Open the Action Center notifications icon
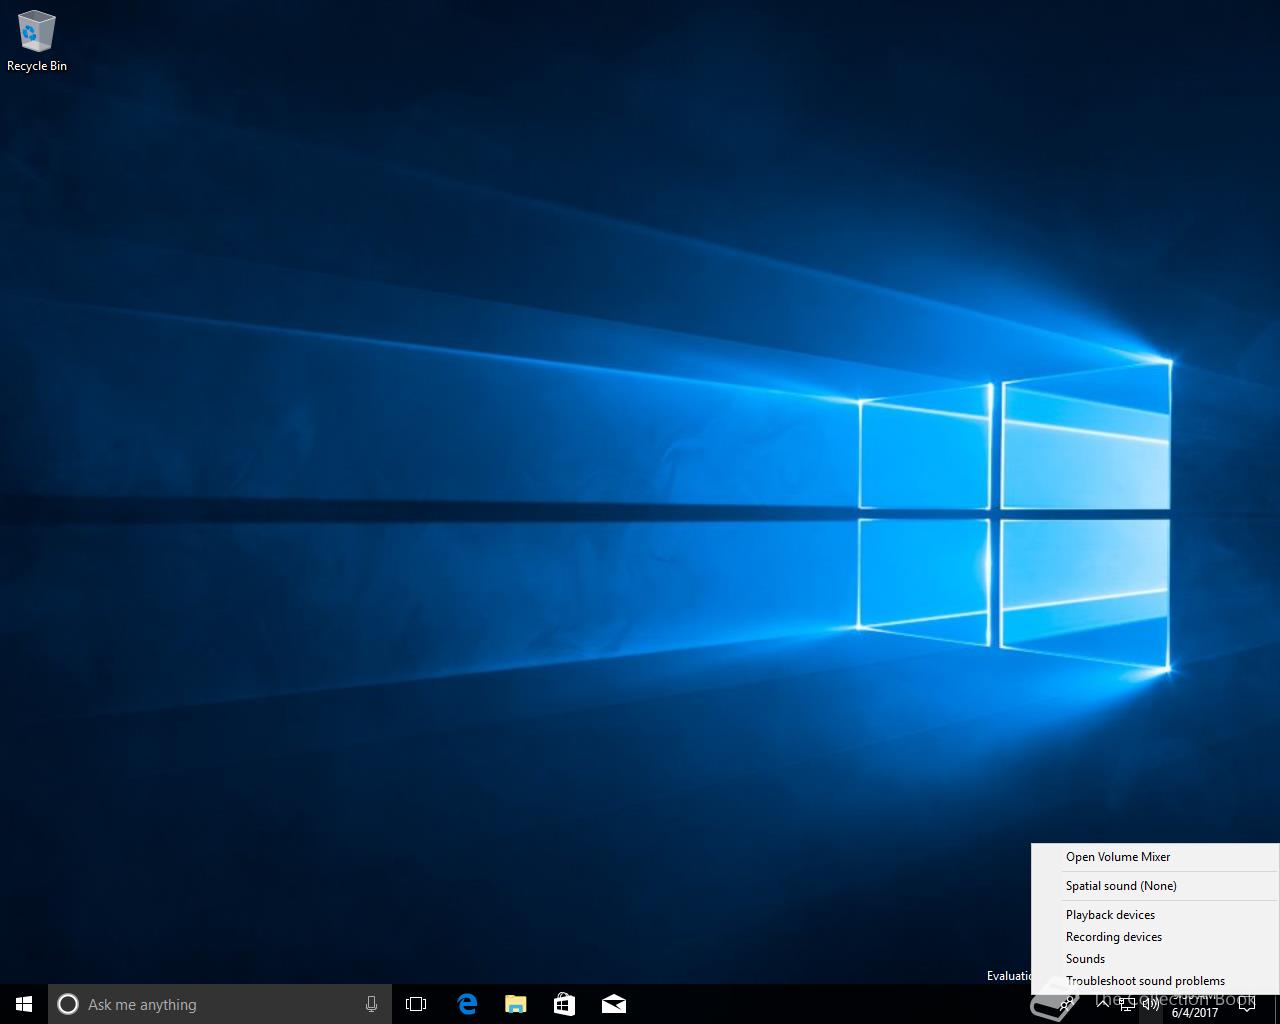Screen dimensions: 1280x1024 tap(1247, 1004)
